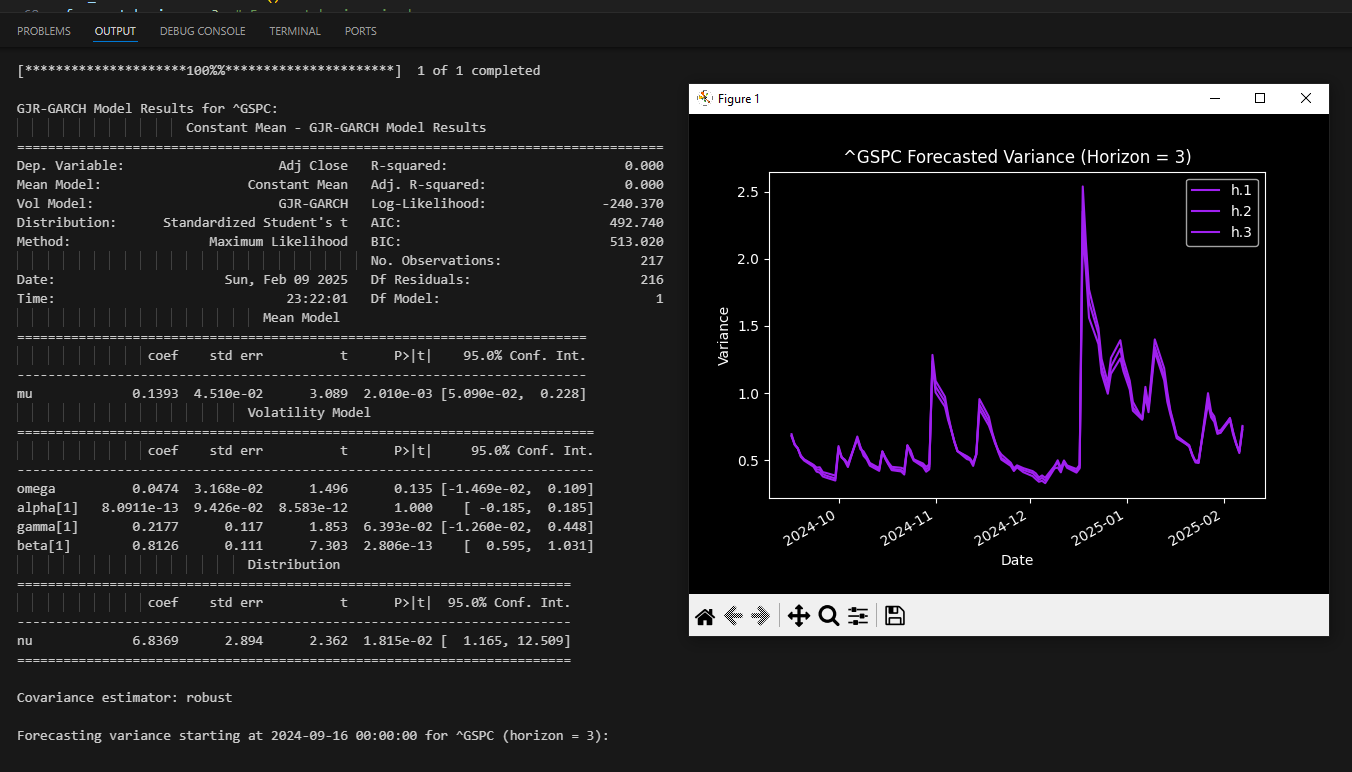Click the 1.5 y-axis tick label

point(750,326)
